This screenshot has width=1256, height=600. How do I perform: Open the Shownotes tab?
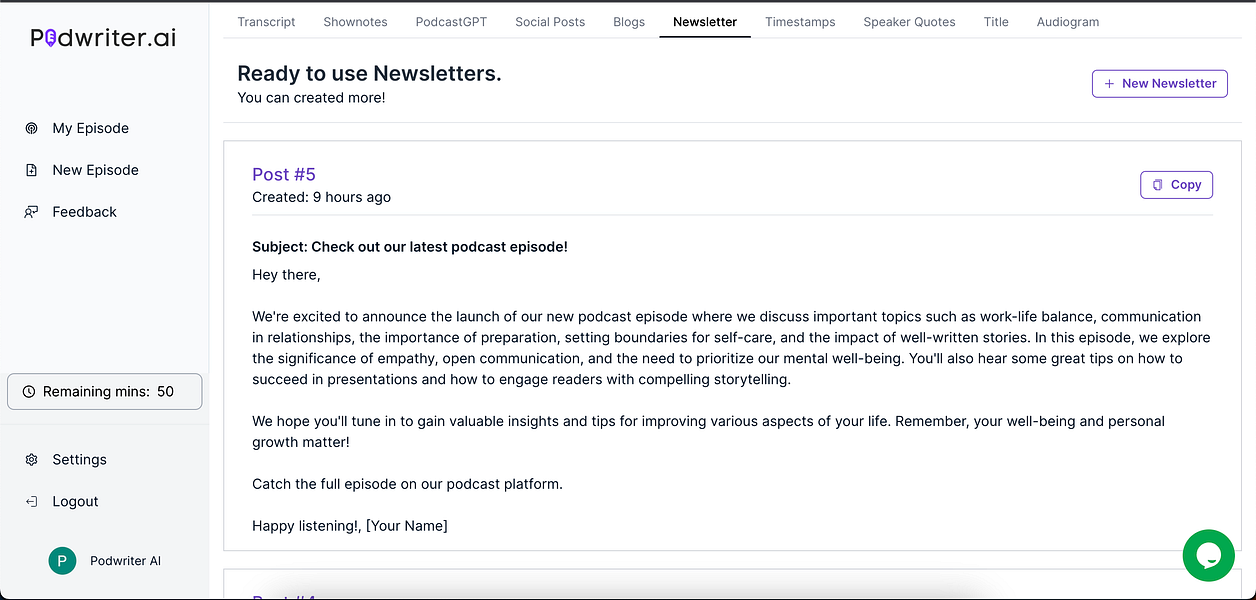(355, 21)
